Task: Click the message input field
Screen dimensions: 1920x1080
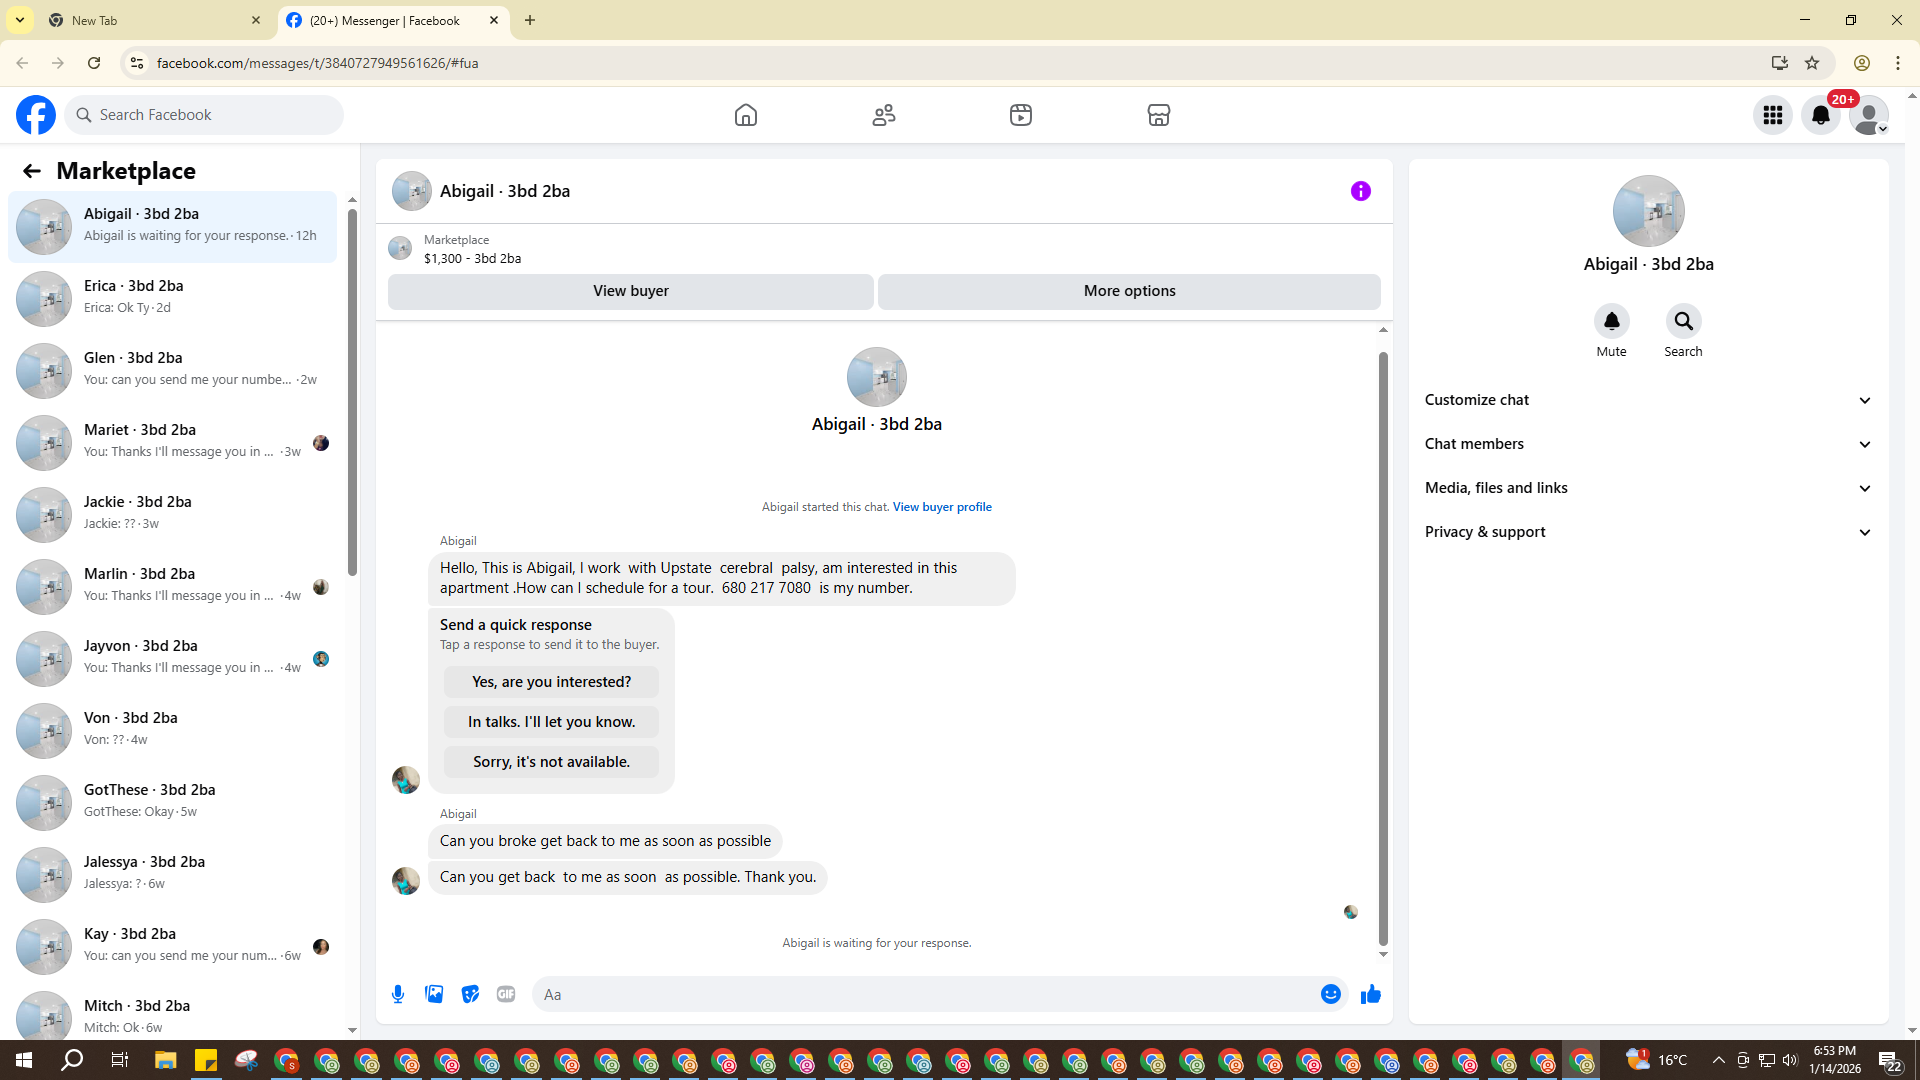Action: (920, 994)
